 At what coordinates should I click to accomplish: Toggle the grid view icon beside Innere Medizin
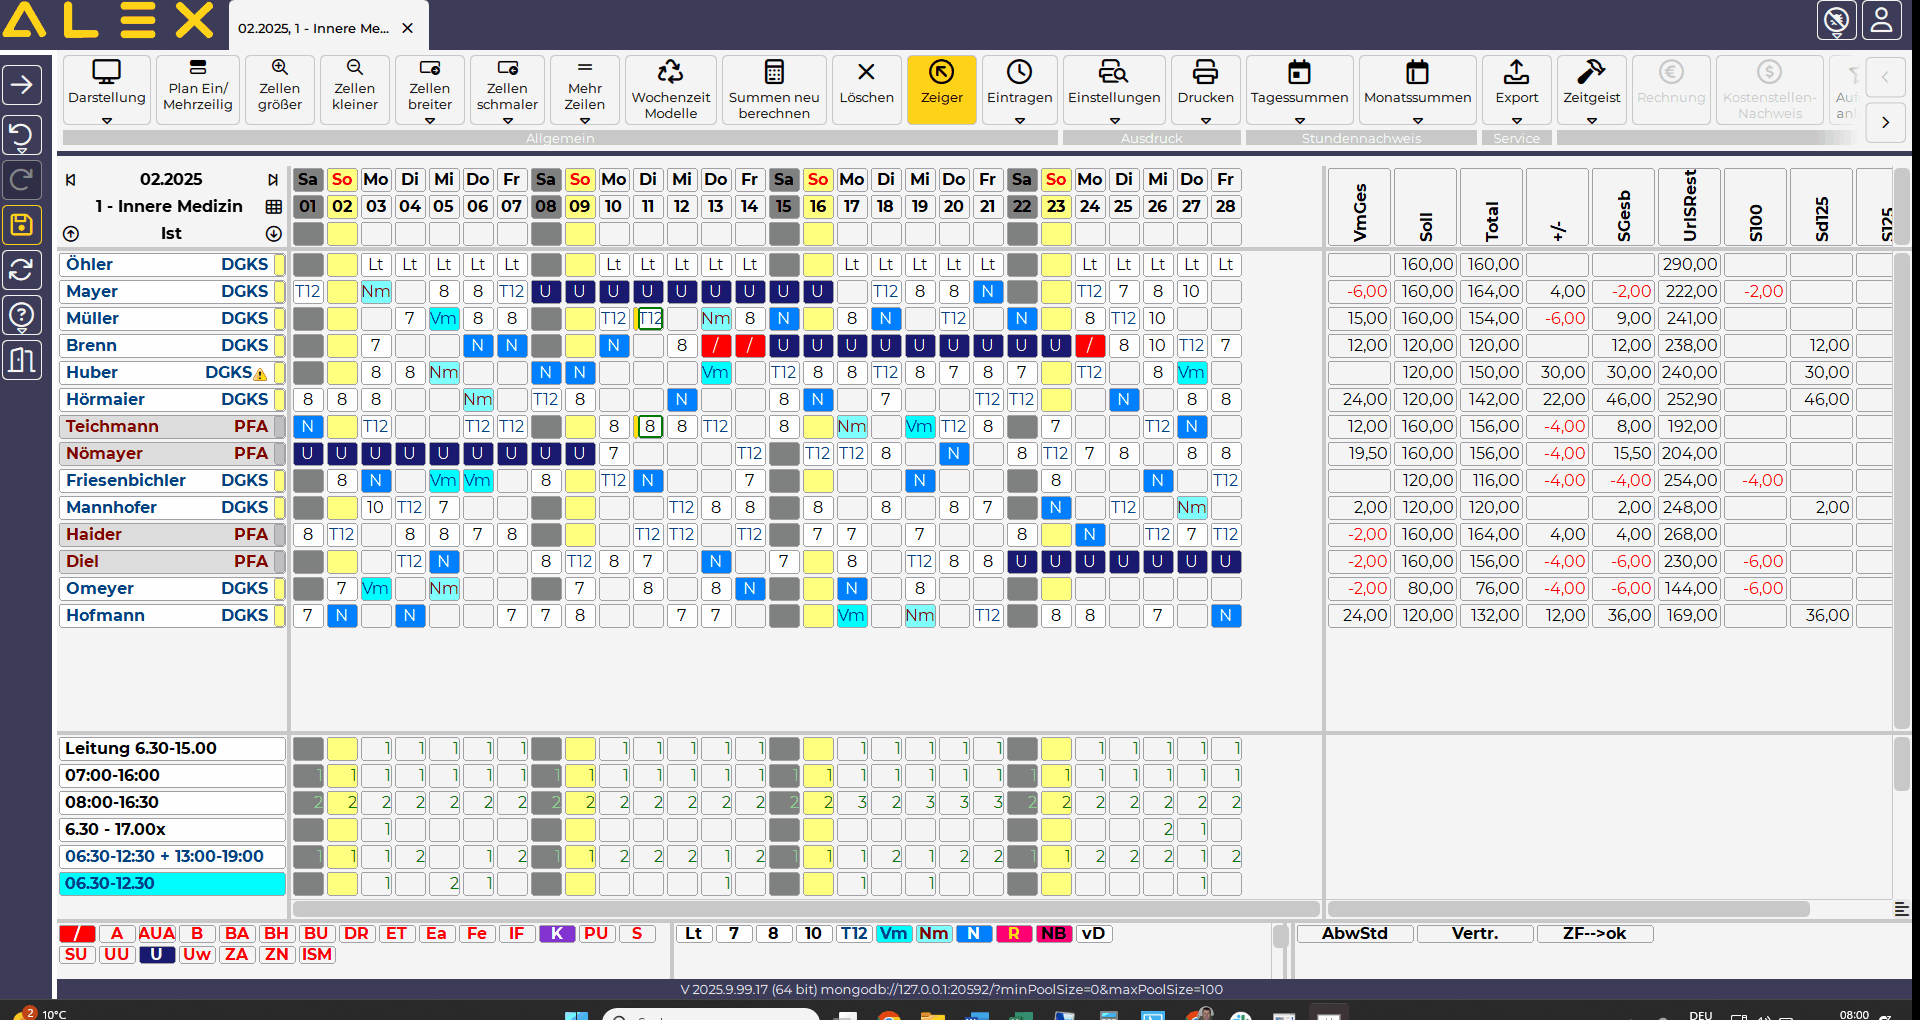(x=273, y=207)
